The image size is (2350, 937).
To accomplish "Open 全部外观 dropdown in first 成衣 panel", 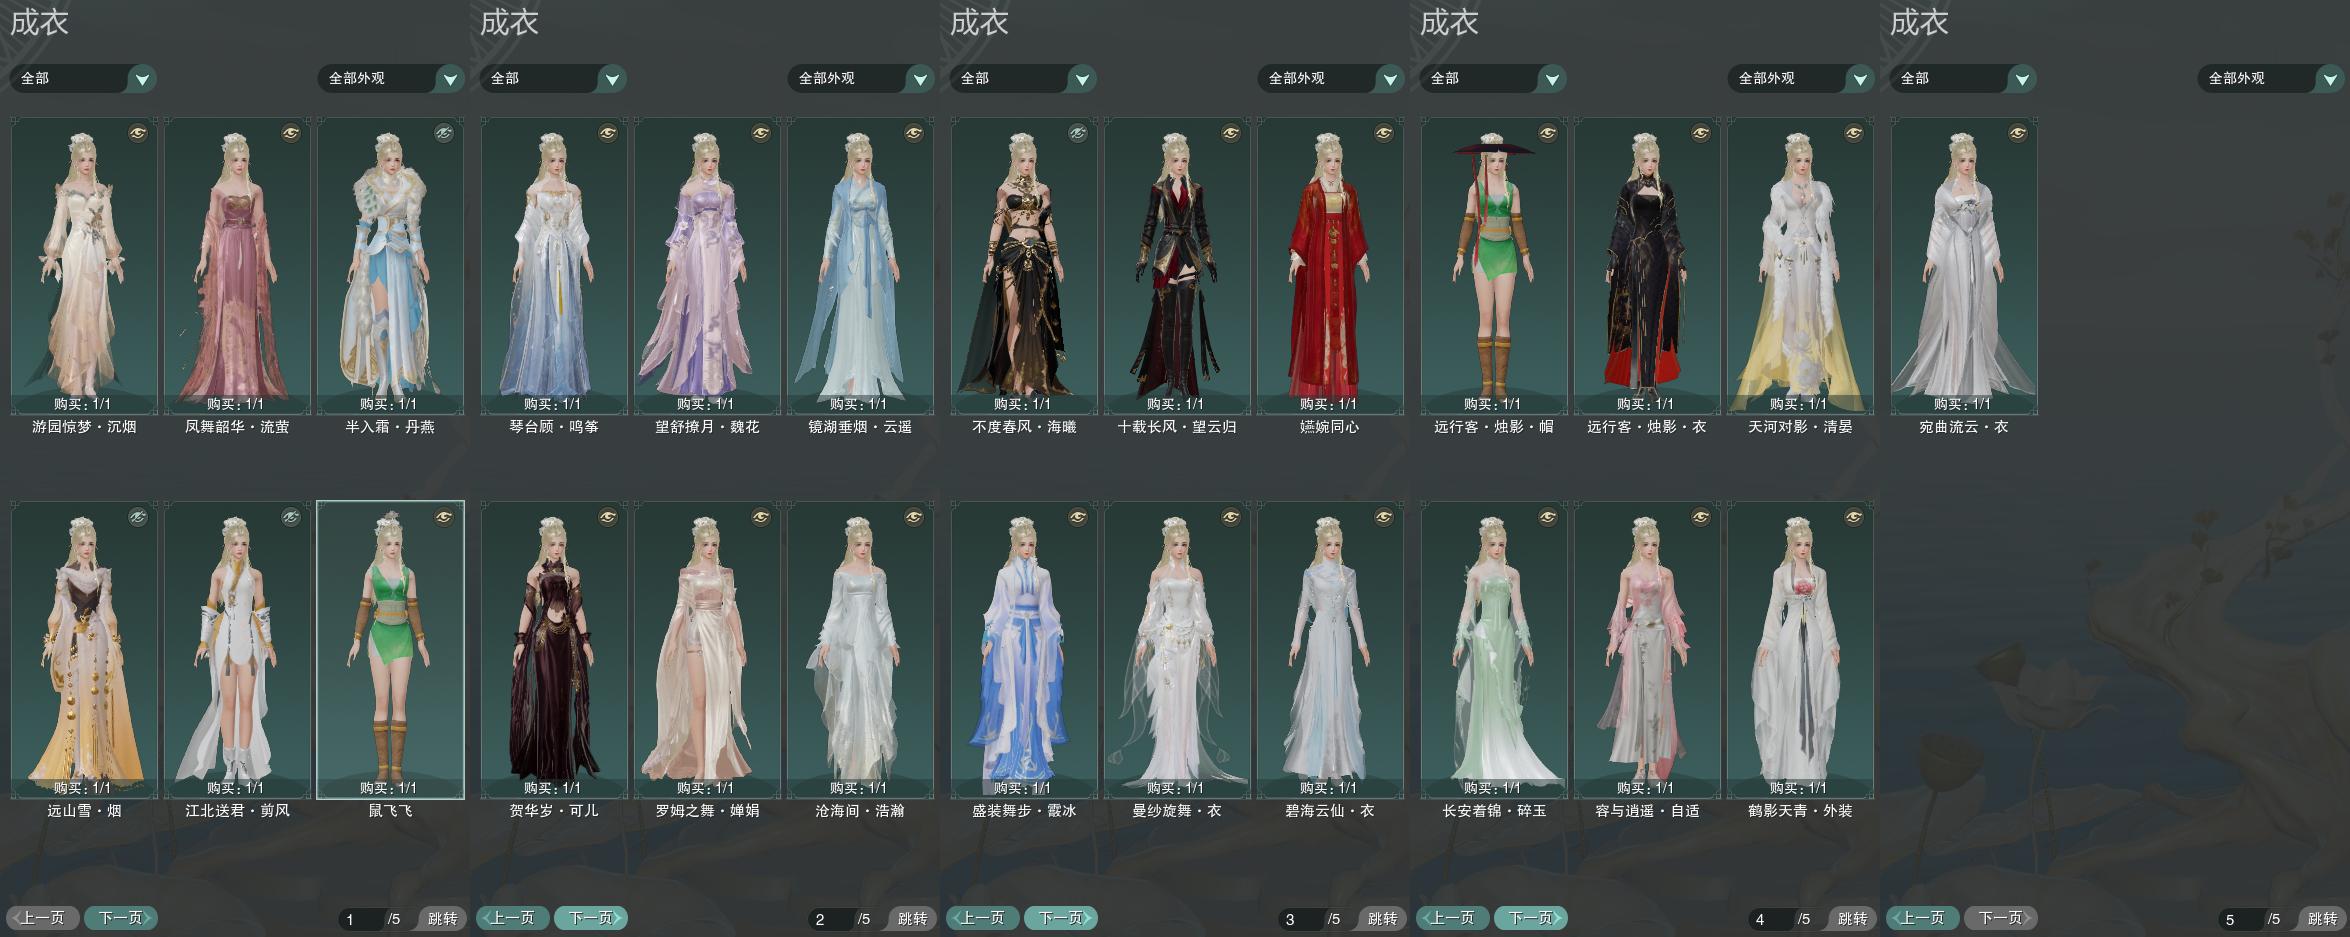I will point(391,78).
